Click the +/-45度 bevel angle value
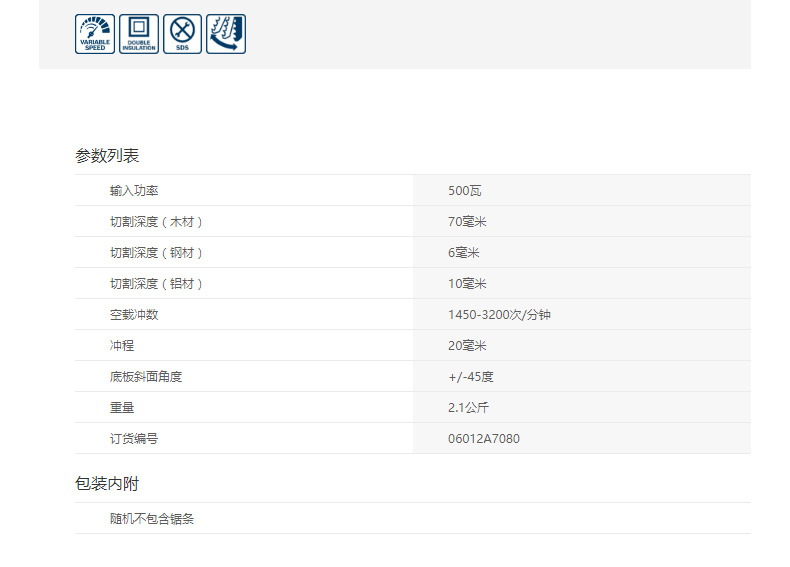This screenshot has height=567, width=790. (x=471, y=376)
